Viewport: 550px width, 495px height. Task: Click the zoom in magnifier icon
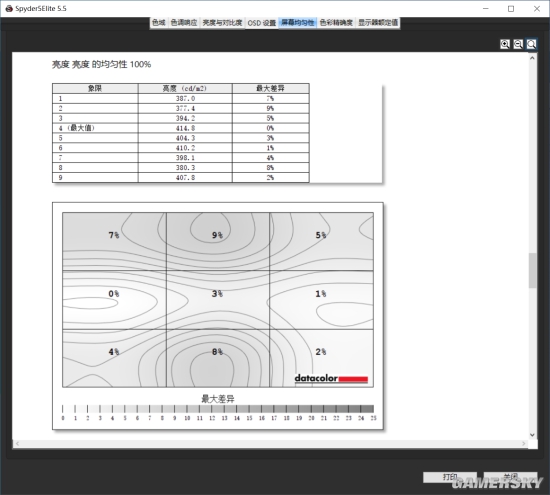[504, 44]
